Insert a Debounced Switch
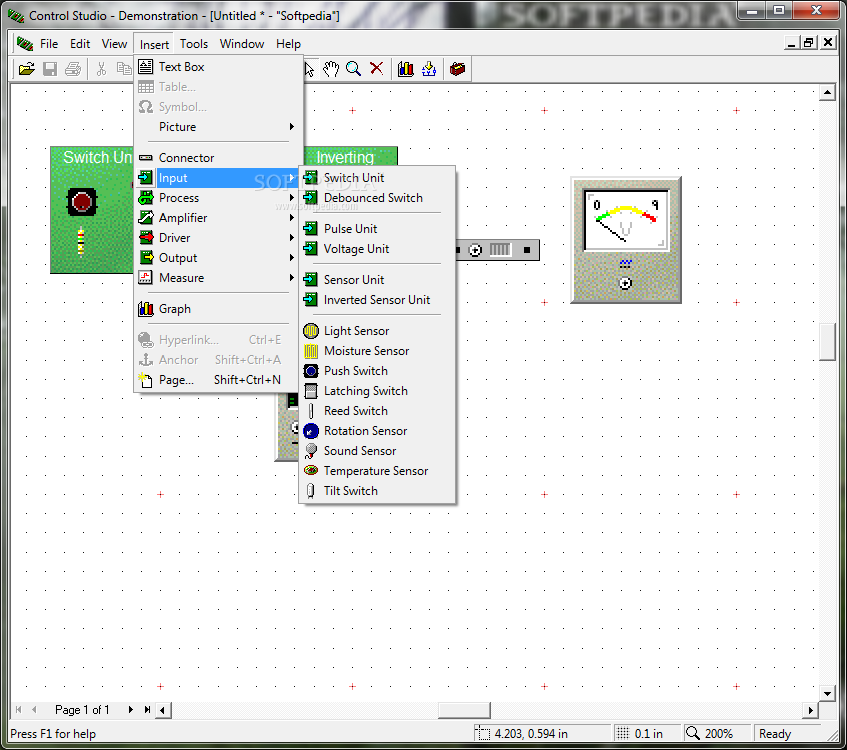The height and width of the screenshot is (750, 847). 377,198
